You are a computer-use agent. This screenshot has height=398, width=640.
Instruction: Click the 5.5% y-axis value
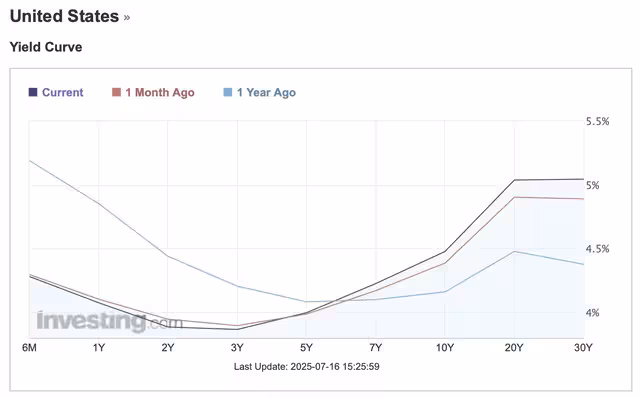pos(598,121)
